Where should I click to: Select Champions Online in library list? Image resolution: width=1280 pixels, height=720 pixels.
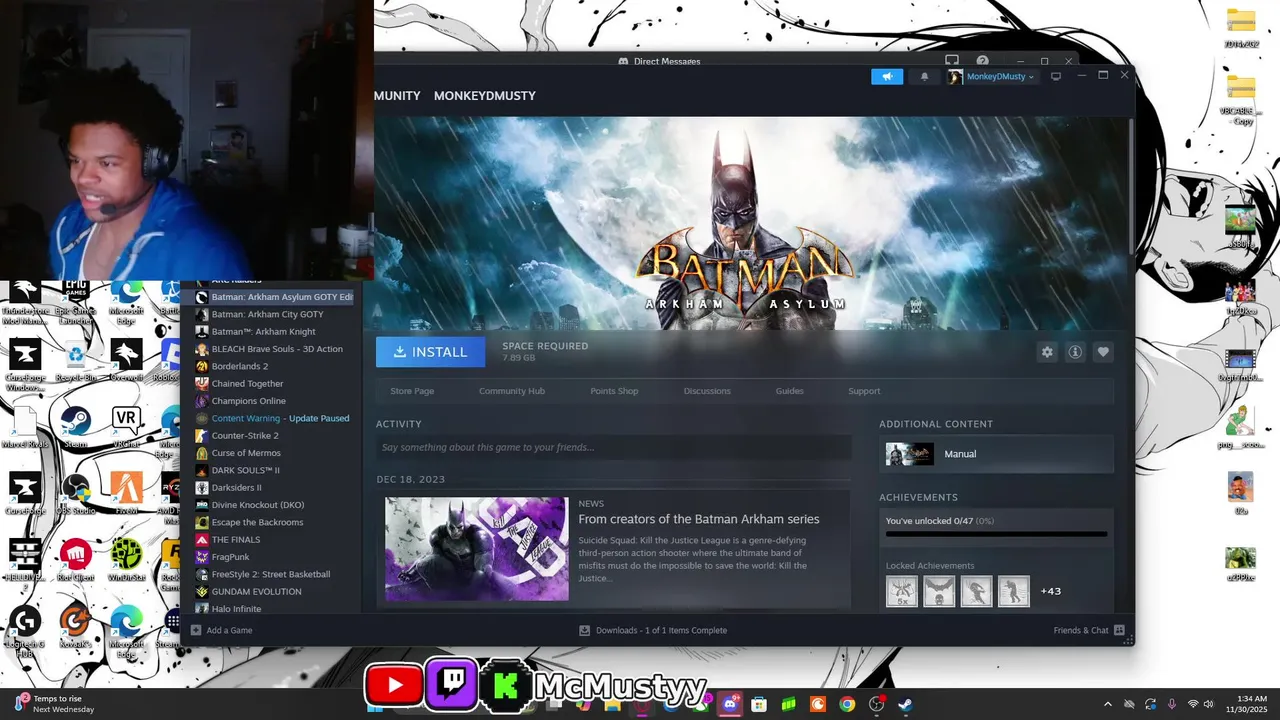coord(248,401)
